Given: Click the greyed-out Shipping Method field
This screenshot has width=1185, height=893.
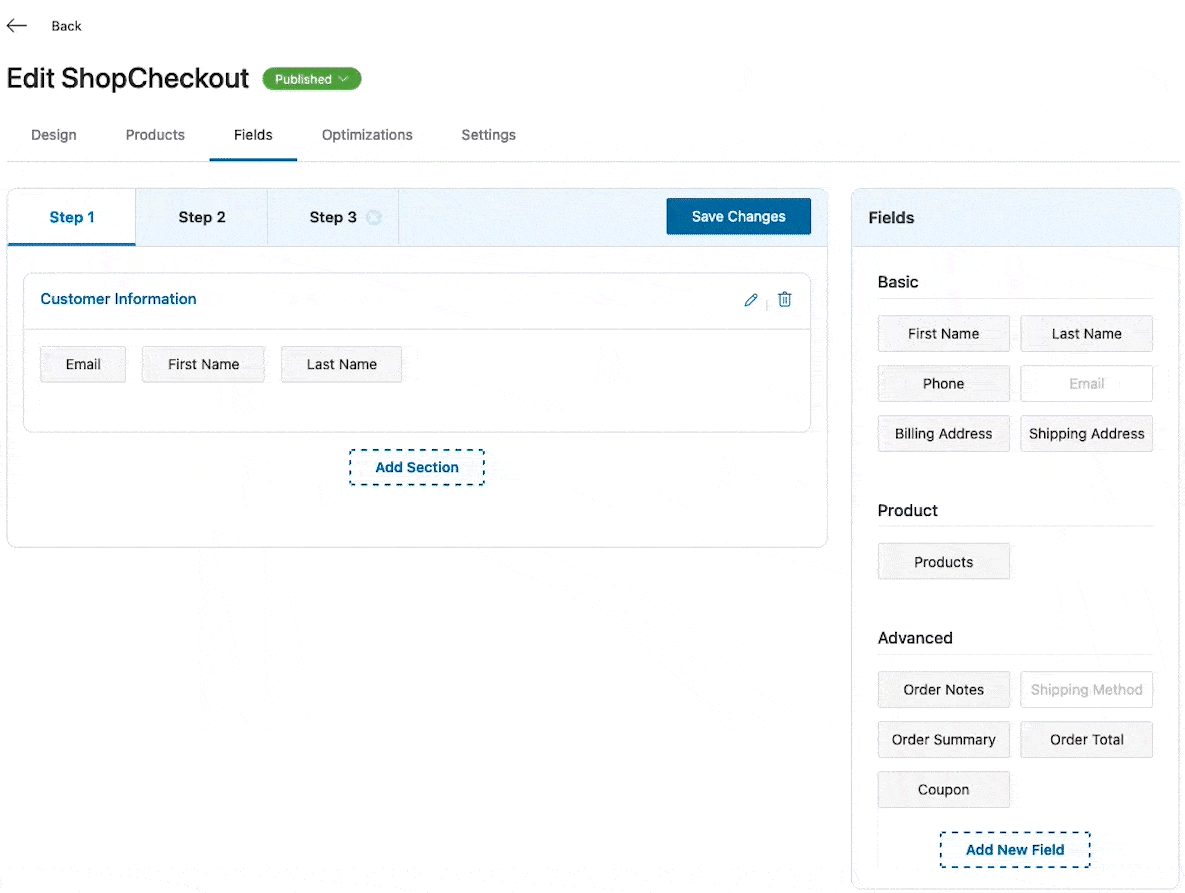Looking at the screenshot, I should pos(1086,689).
